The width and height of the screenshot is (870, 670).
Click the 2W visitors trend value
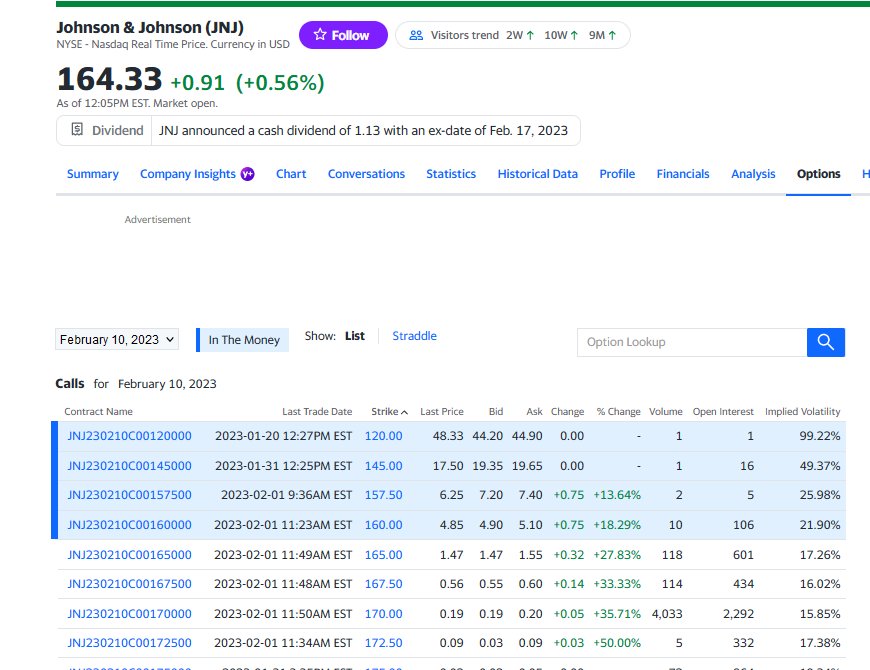pyautogui.click(x=520, y=35)
